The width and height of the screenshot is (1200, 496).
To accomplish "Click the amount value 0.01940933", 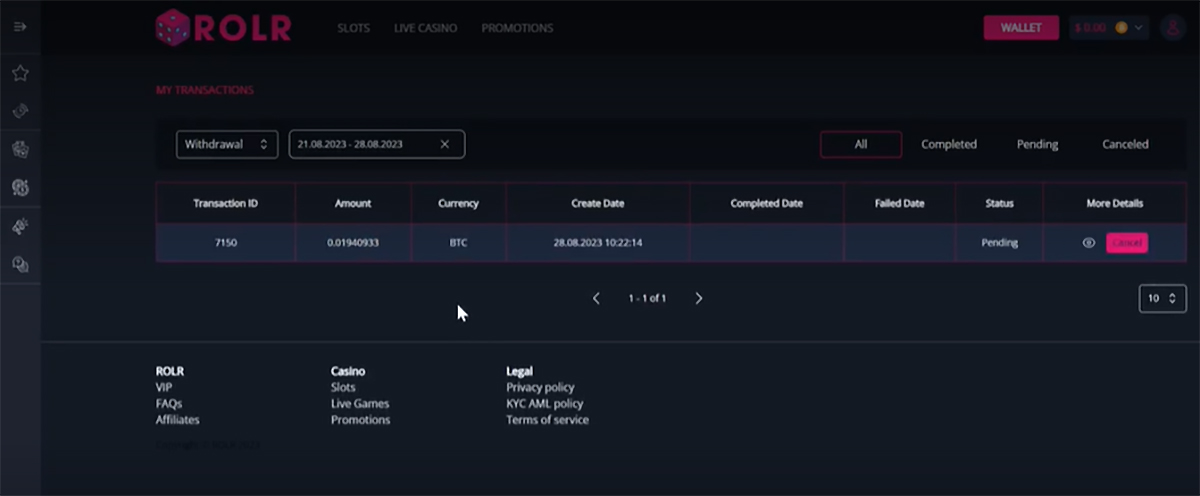I will click(353, 243).
